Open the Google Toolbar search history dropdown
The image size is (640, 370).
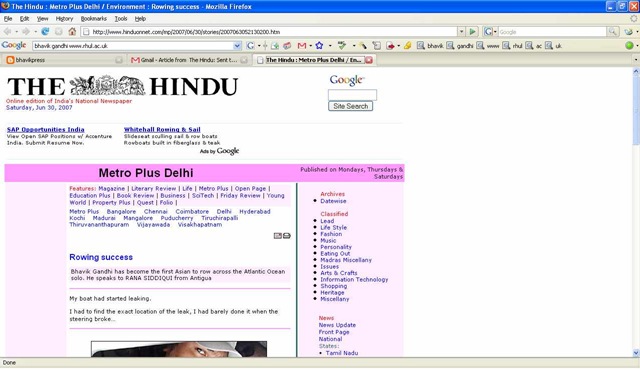(x=237, y=46)
